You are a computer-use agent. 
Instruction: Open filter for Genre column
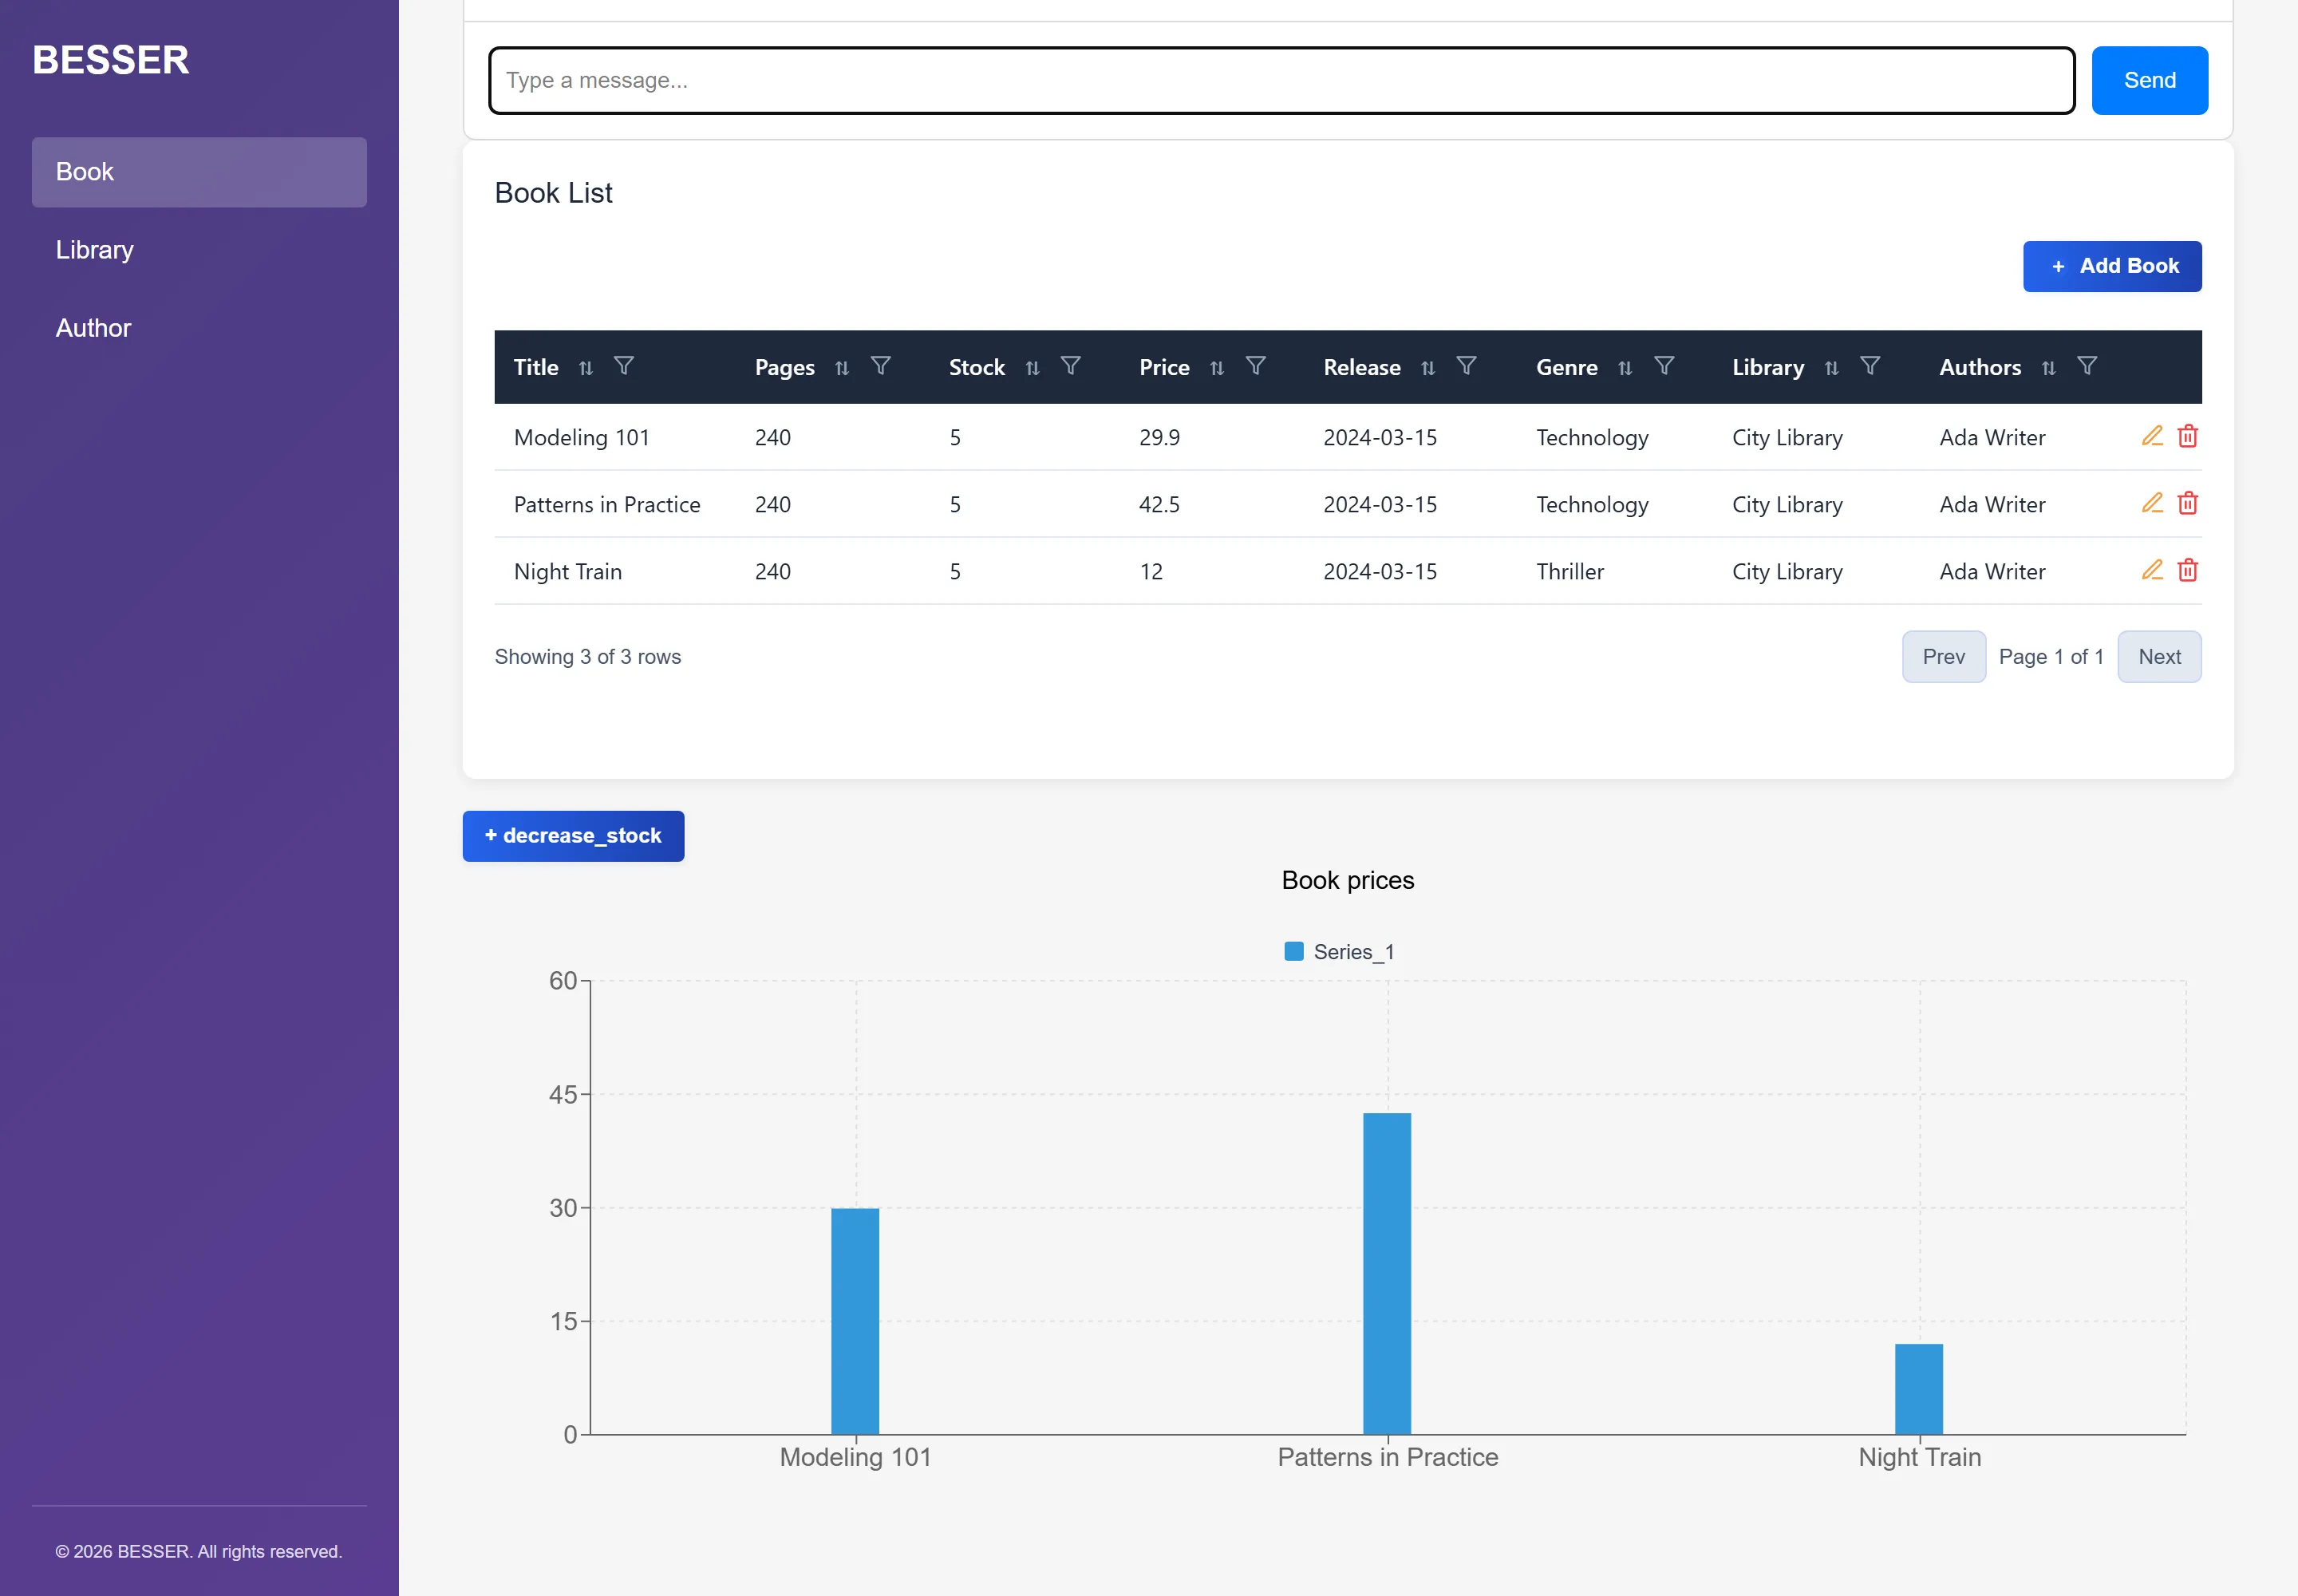pyautogui.click(x=1664, y=366)
